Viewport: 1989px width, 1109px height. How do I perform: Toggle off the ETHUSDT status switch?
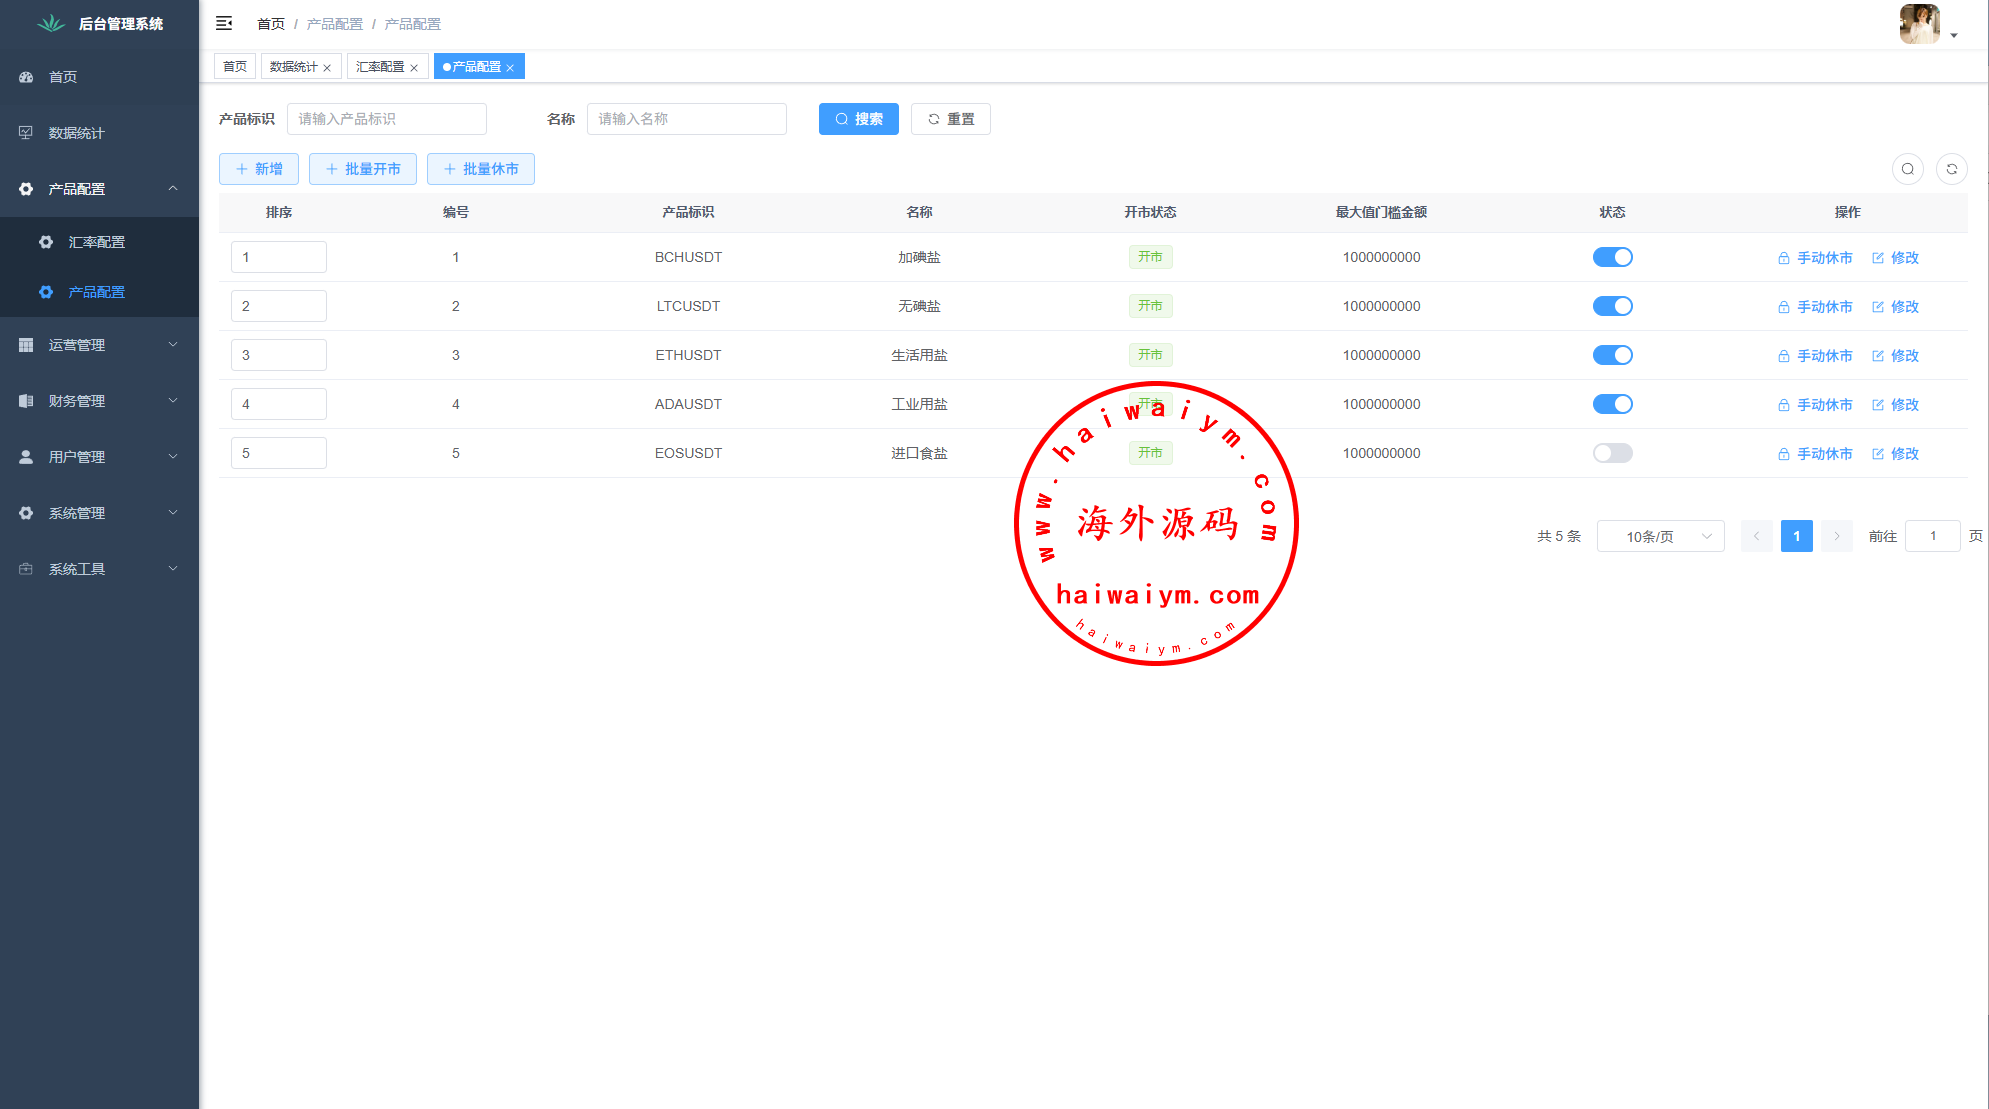1612,355
